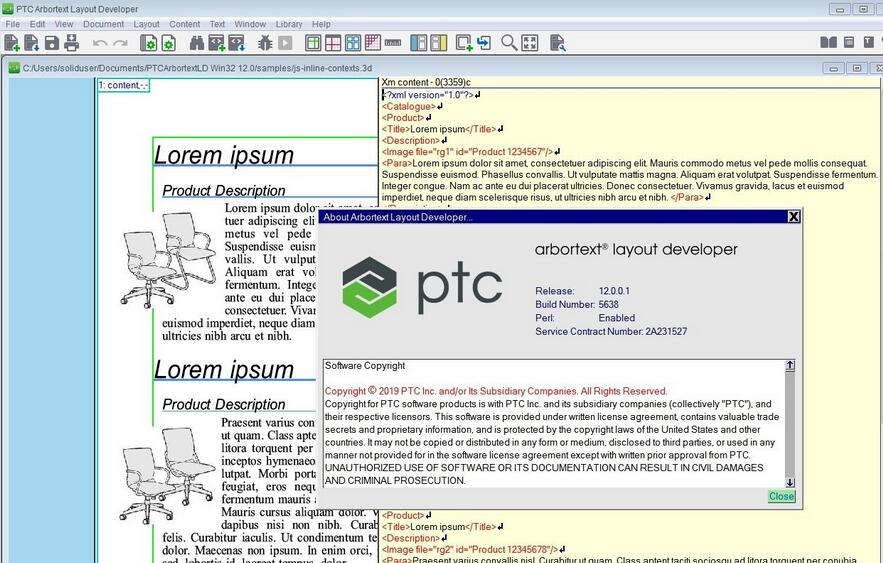
Task: Click the Release 12.0.0.1 value
Action: tap(614, 291)
